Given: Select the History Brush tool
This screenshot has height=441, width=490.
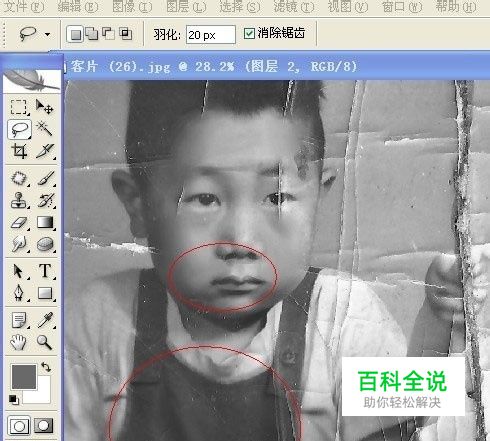Looking at the screenshot, I should coord(45,200).
